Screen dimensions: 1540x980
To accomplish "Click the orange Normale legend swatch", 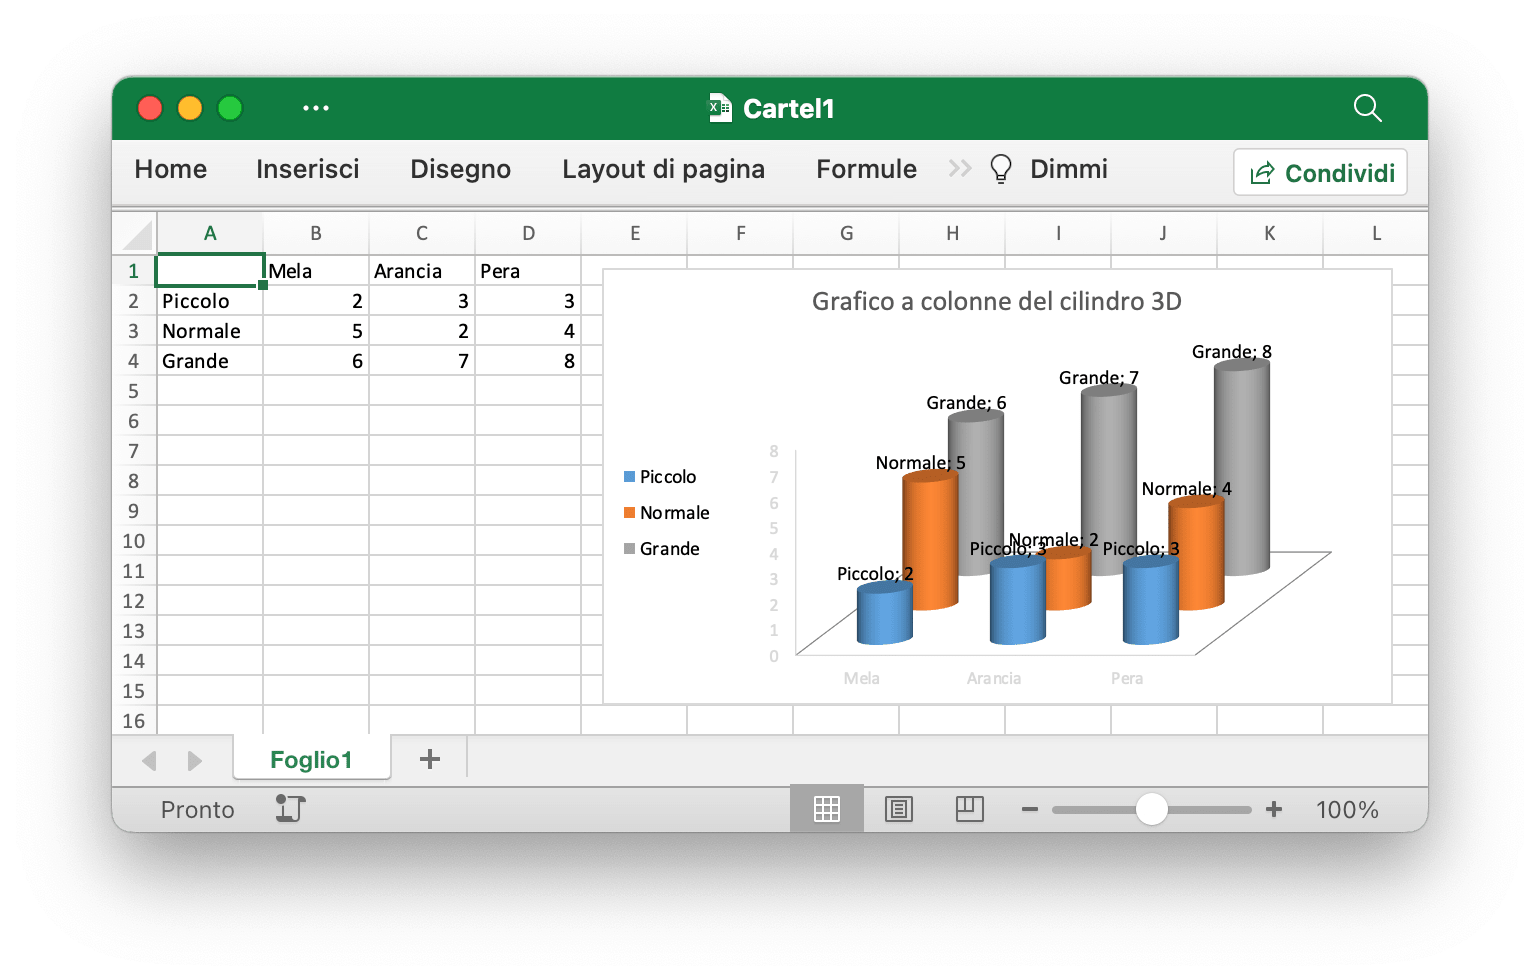I will point(630,513).
